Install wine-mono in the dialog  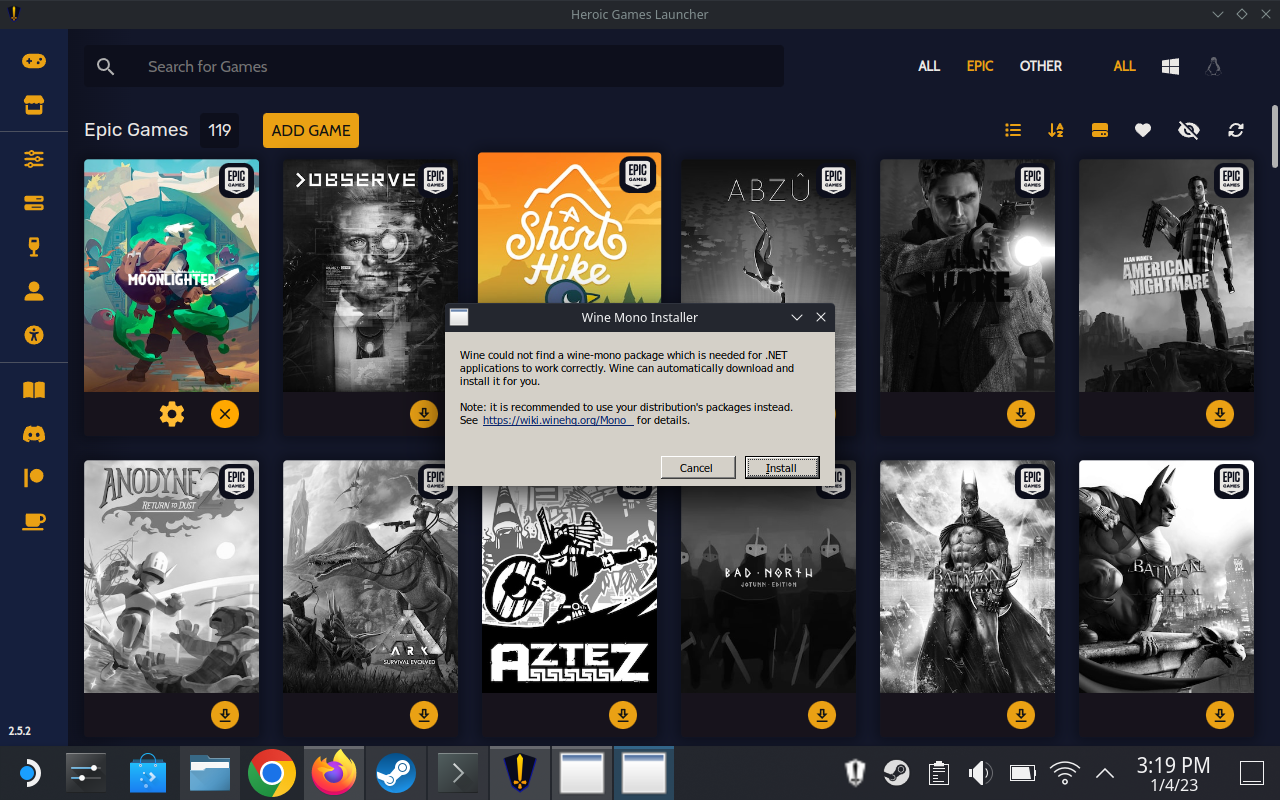click(x=782, y=467)
